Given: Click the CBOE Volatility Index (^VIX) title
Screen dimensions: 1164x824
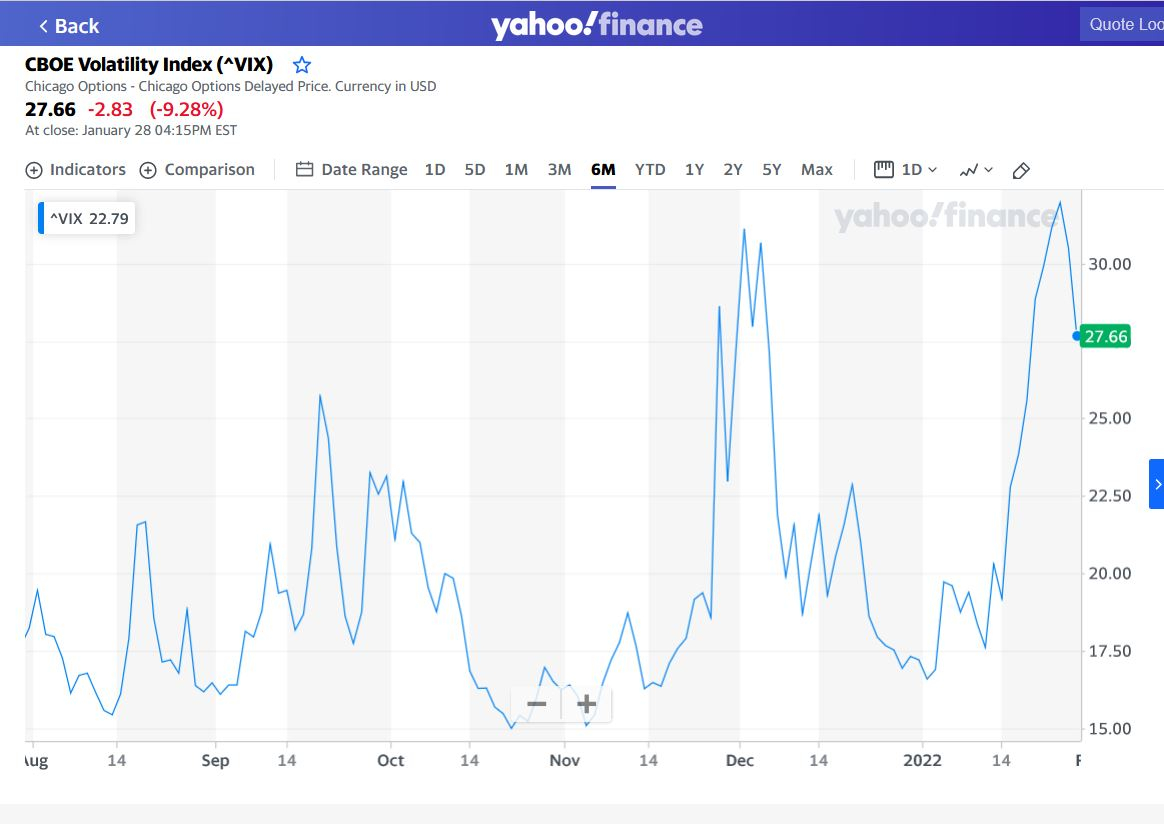Looking at the screenshot, I should [149, 65].
